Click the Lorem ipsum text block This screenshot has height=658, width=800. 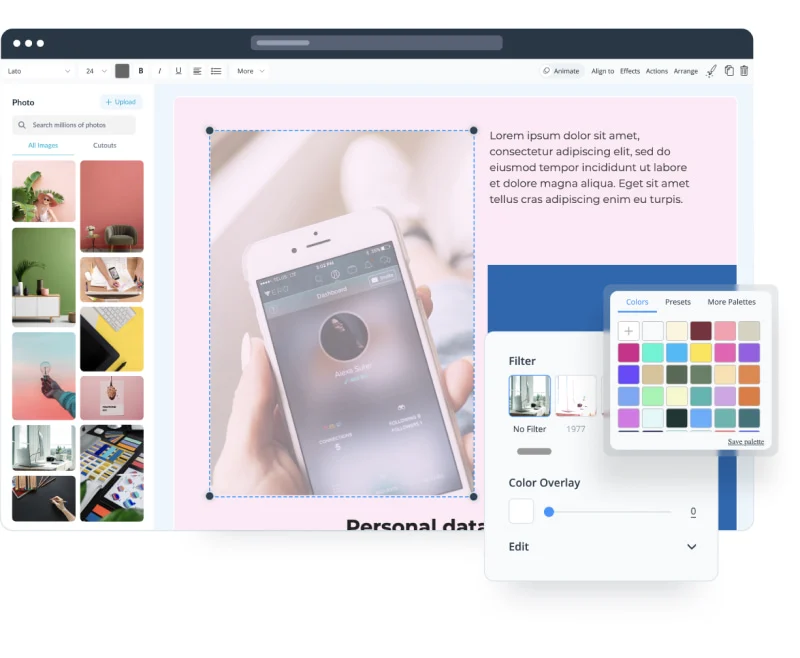[589, 167]
